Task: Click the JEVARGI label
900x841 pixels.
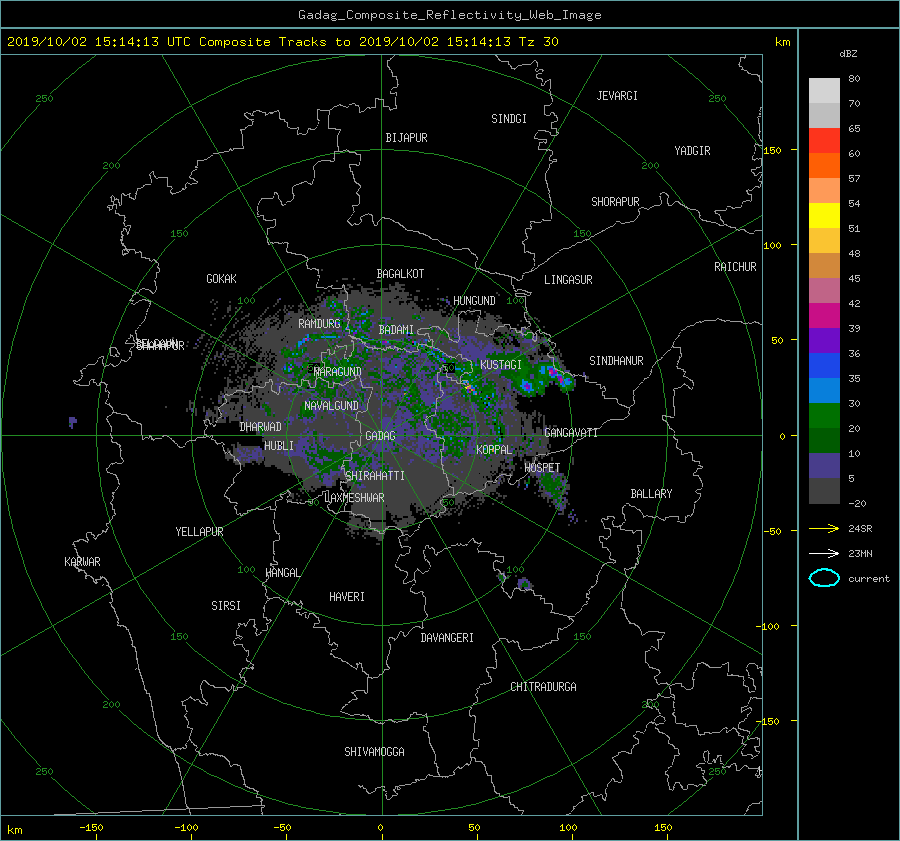Action: click(617, 96)
